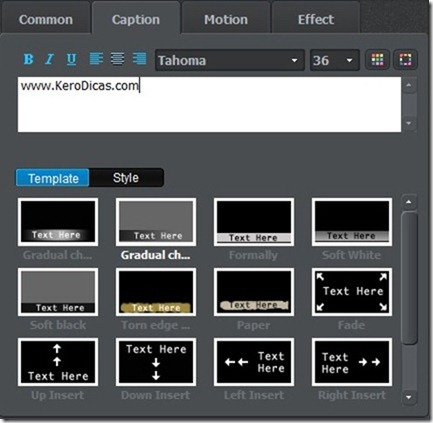This screenshot has height=423, width=433.
Task: Pick the Torn edge template
Action: click(x=156, y=292)
